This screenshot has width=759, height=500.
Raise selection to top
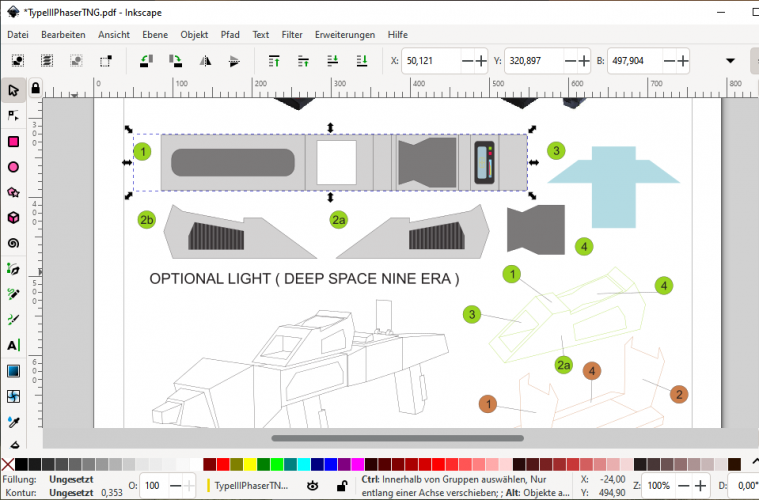pyautogui.click(x=274, y=61)
